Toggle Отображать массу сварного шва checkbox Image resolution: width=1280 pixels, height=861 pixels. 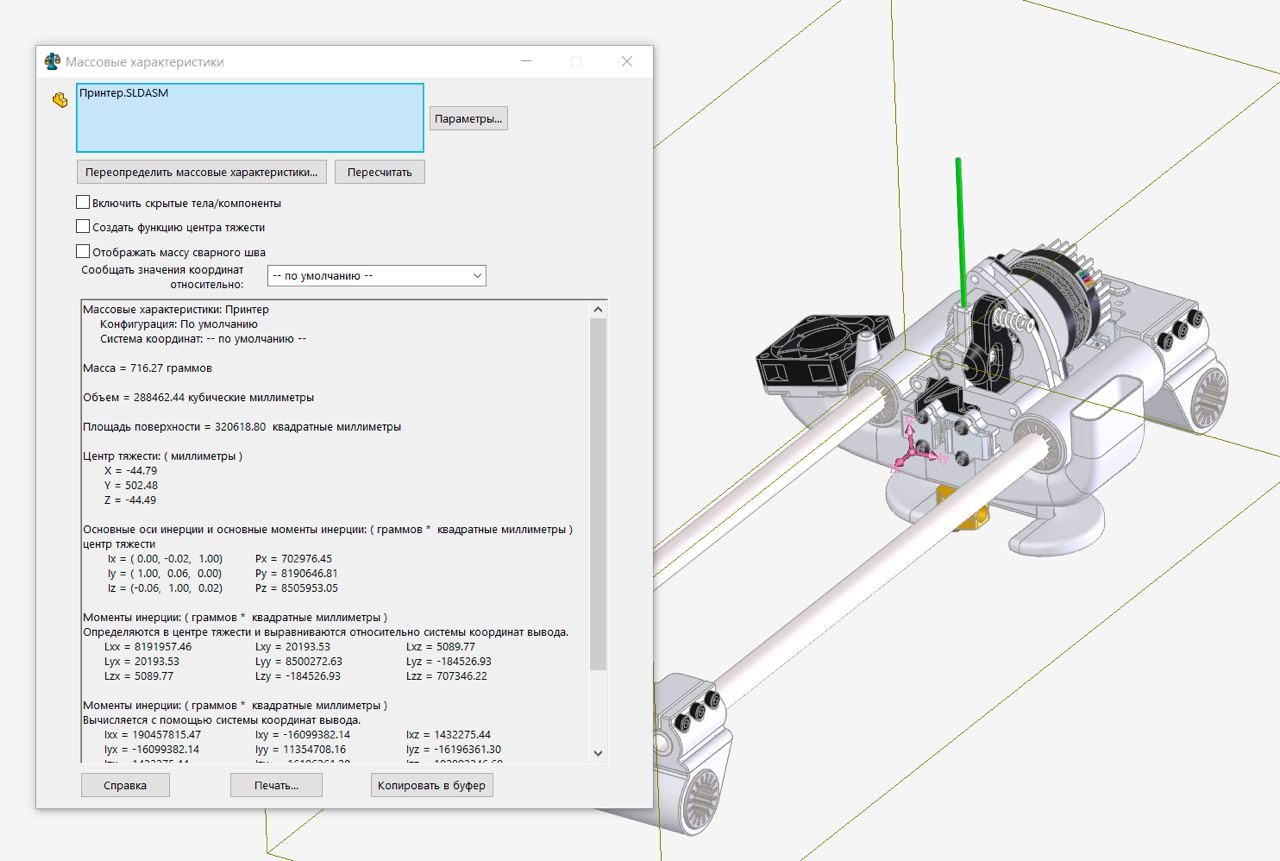click(x=83, y=252)
